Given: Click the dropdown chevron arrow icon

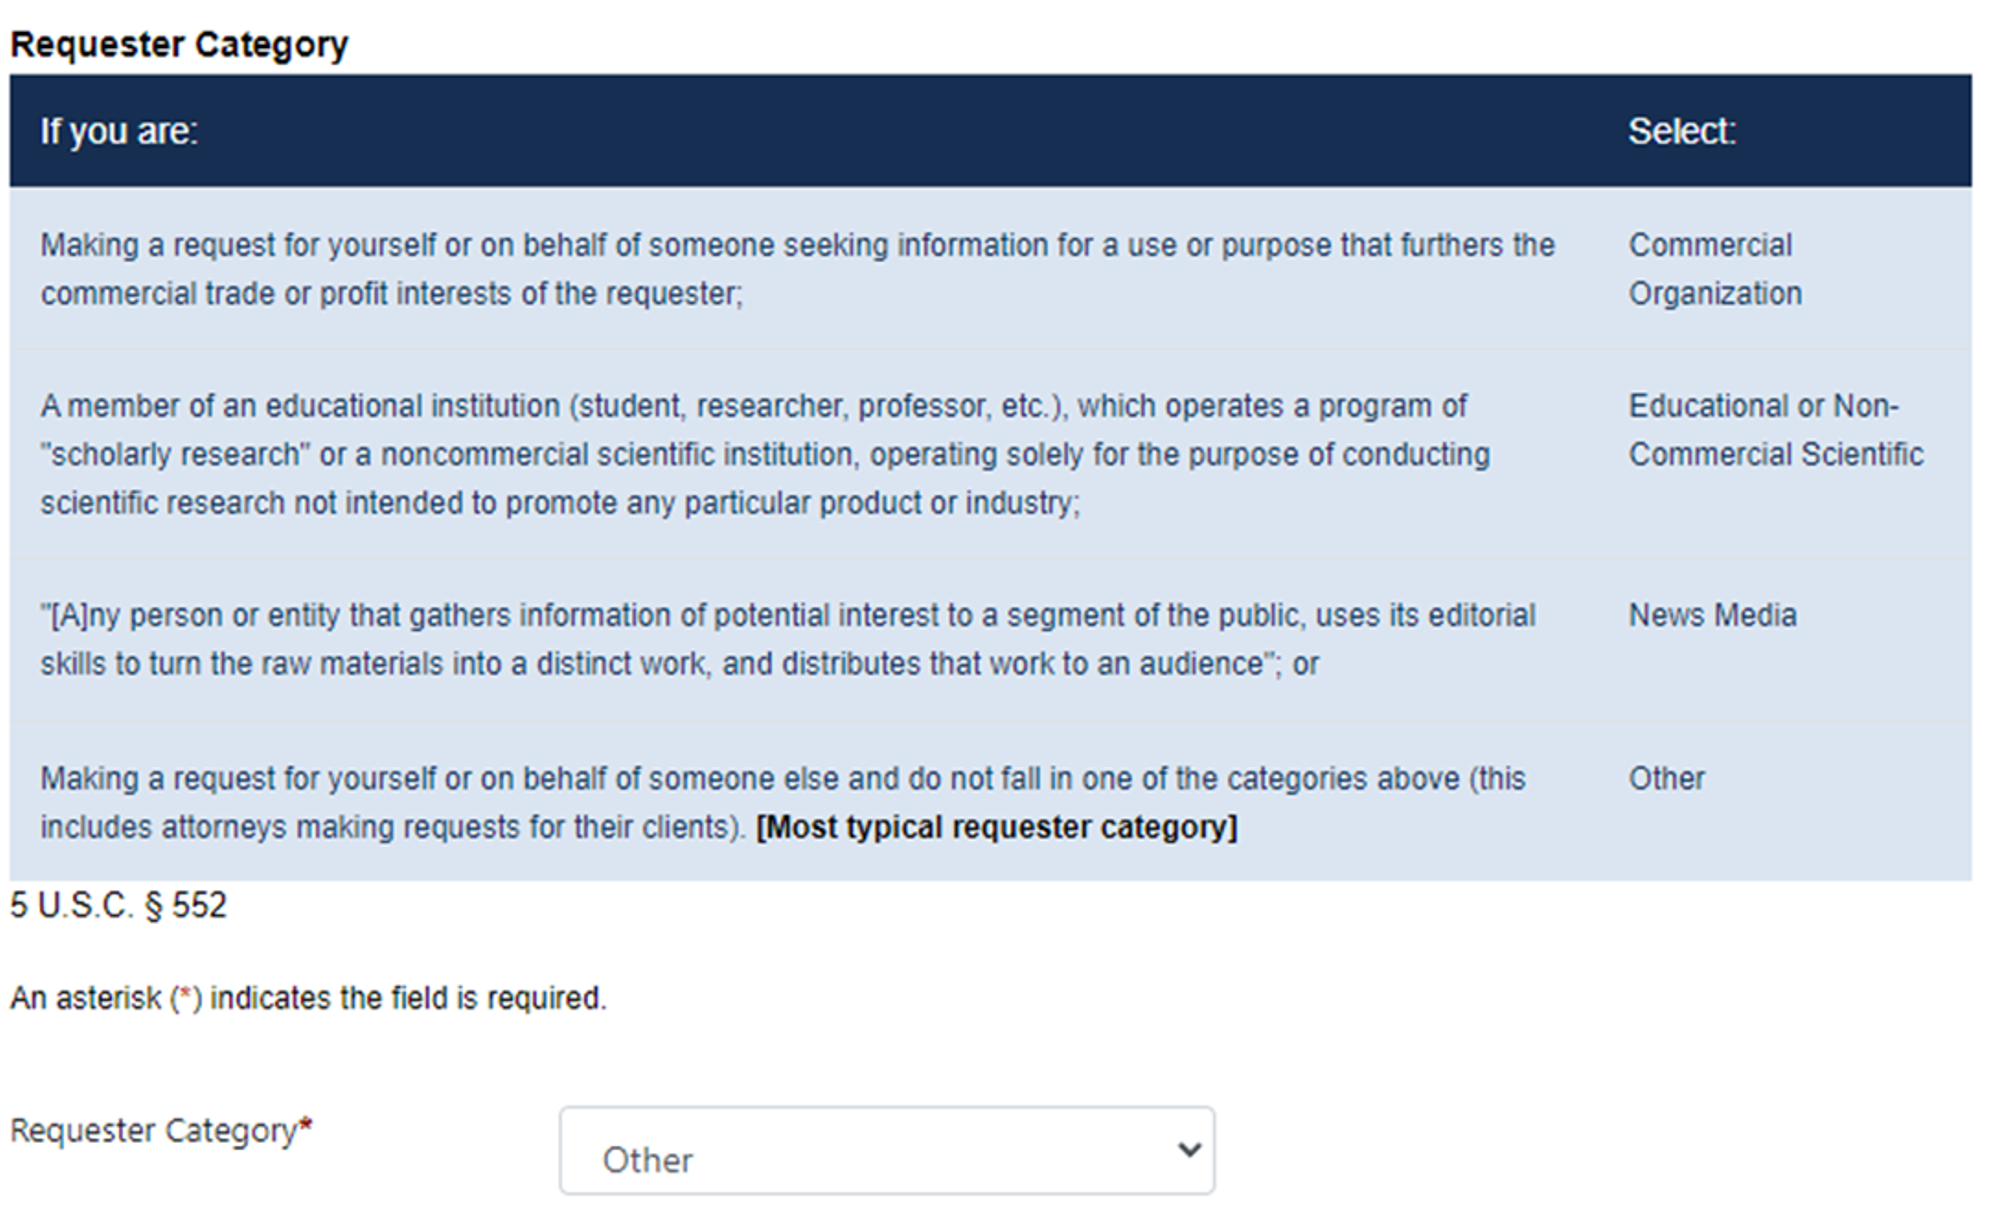Looking at the screenshot, I should 1188,1150.
